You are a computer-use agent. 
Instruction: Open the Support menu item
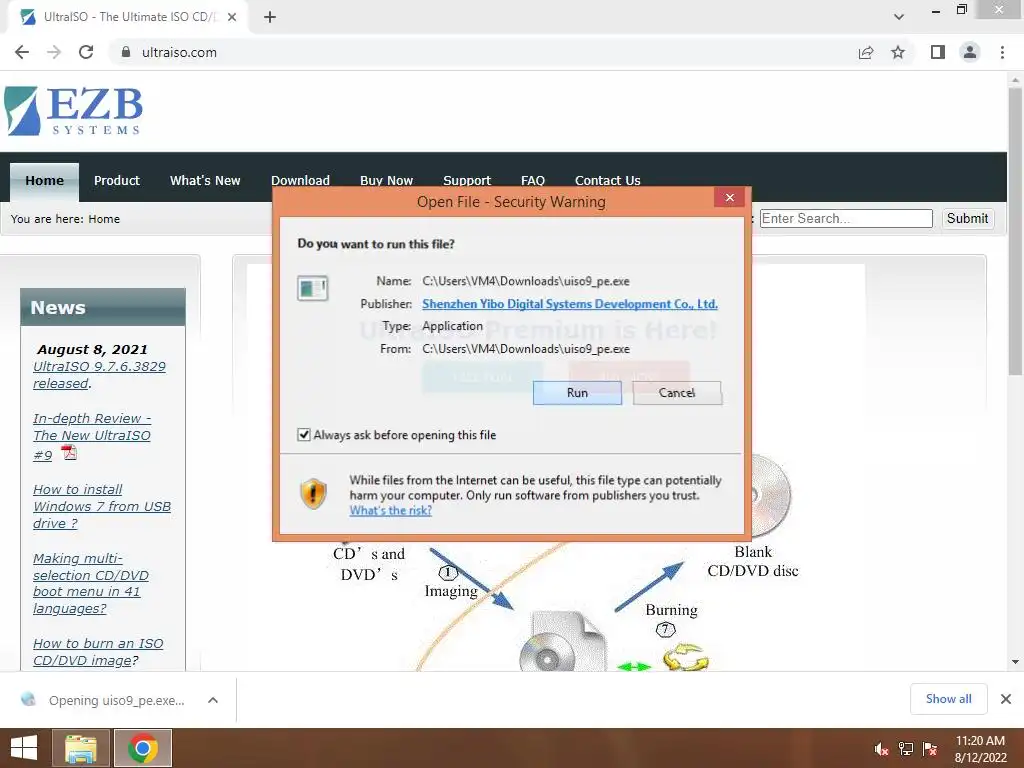point(467,180)
